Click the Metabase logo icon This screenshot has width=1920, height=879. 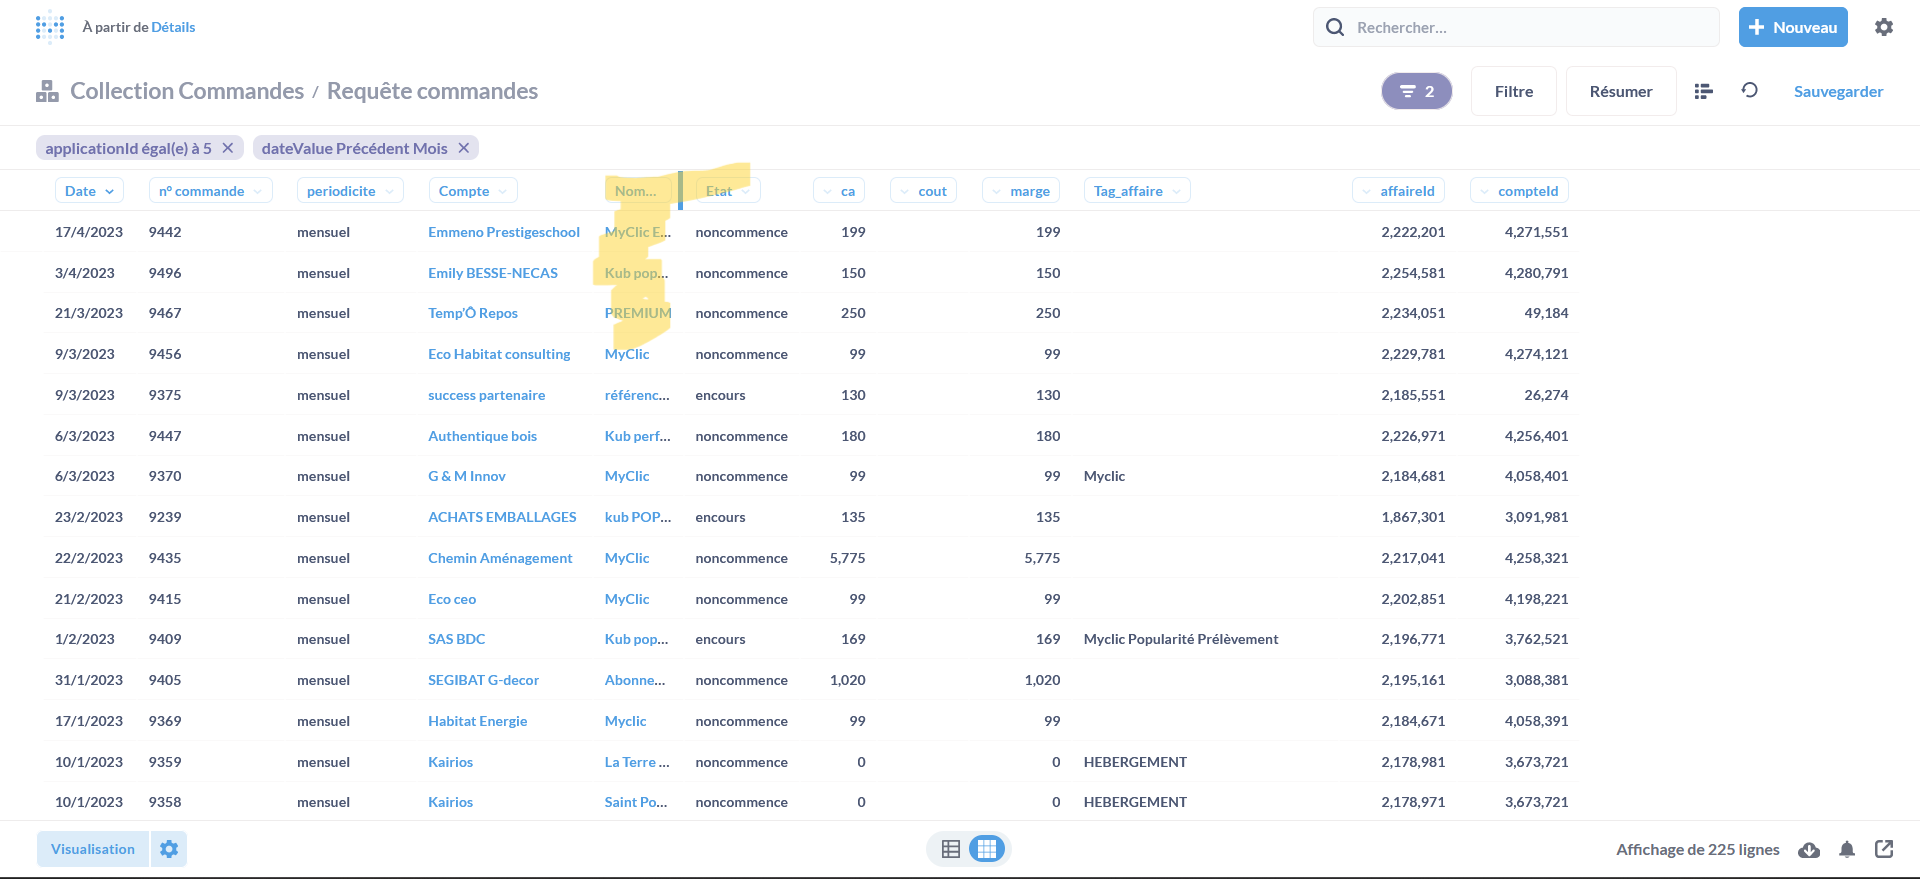[50, 28]
